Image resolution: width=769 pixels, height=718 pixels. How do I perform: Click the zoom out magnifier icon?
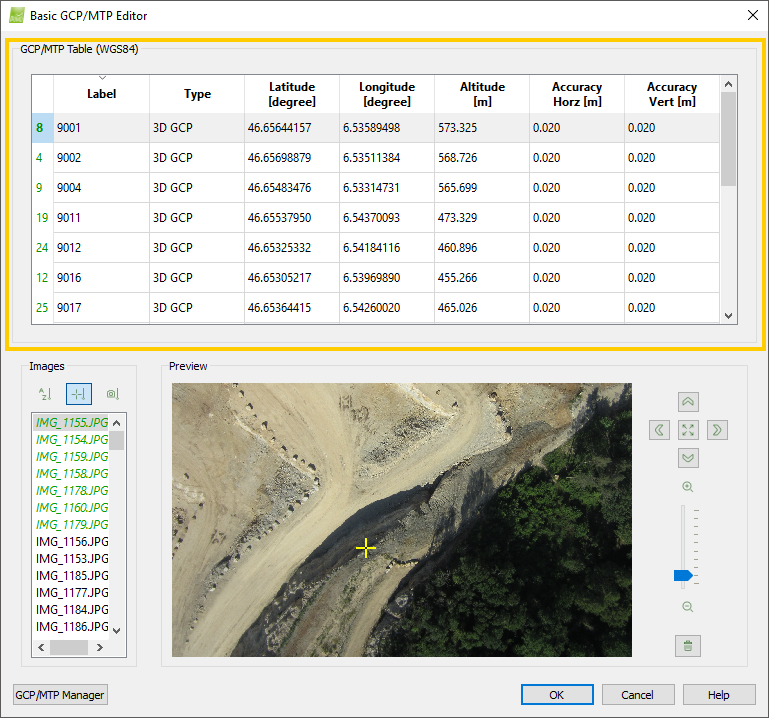tap(687, 607)
